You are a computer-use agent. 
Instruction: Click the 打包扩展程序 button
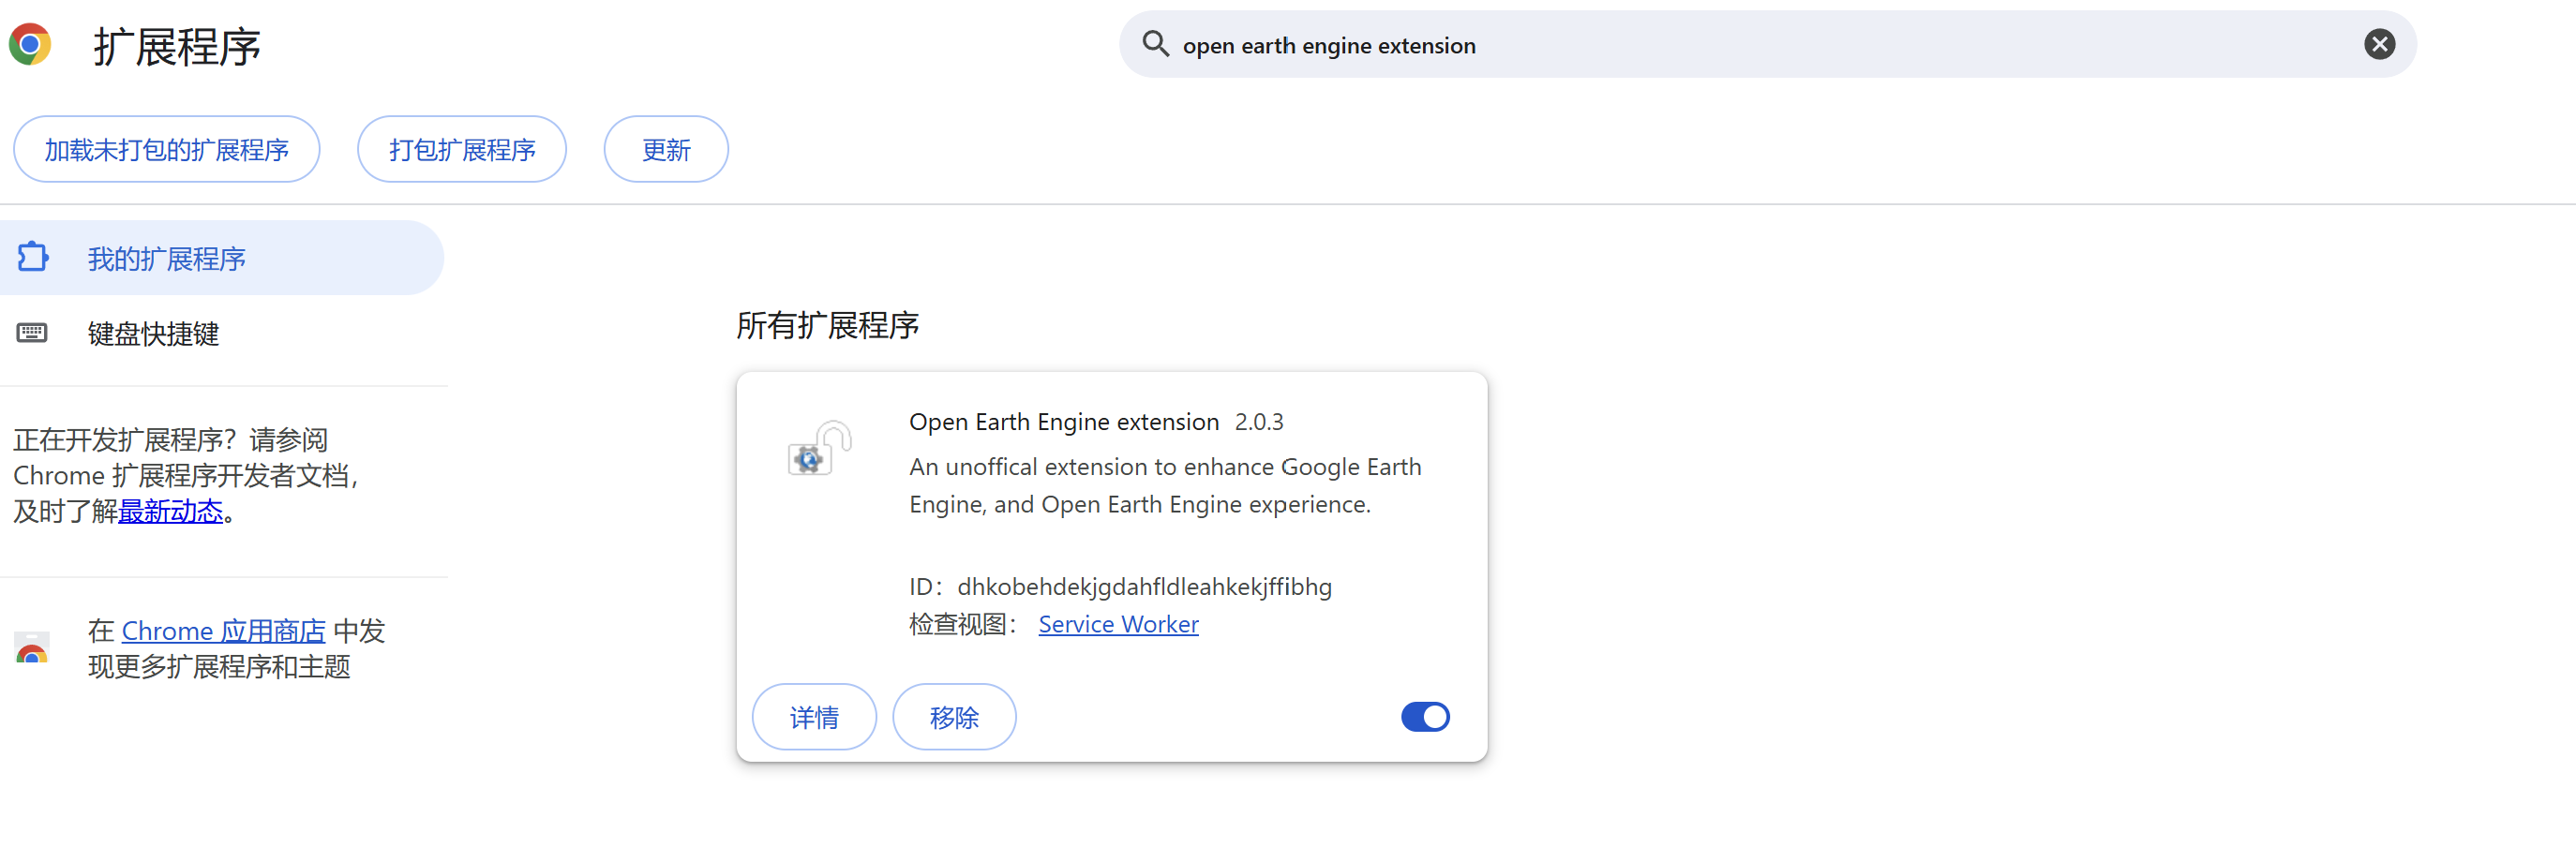coord(461,148)
